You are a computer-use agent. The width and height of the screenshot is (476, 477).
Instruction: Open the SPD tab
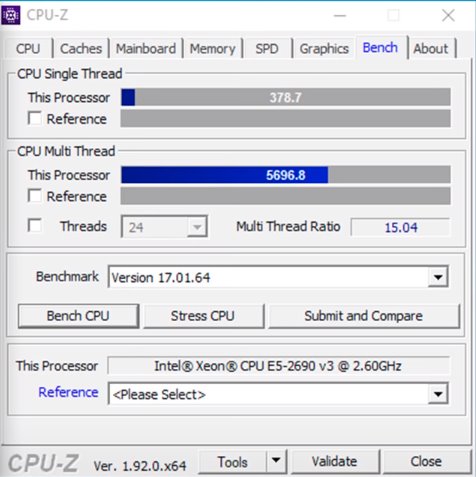coord(267,49)
